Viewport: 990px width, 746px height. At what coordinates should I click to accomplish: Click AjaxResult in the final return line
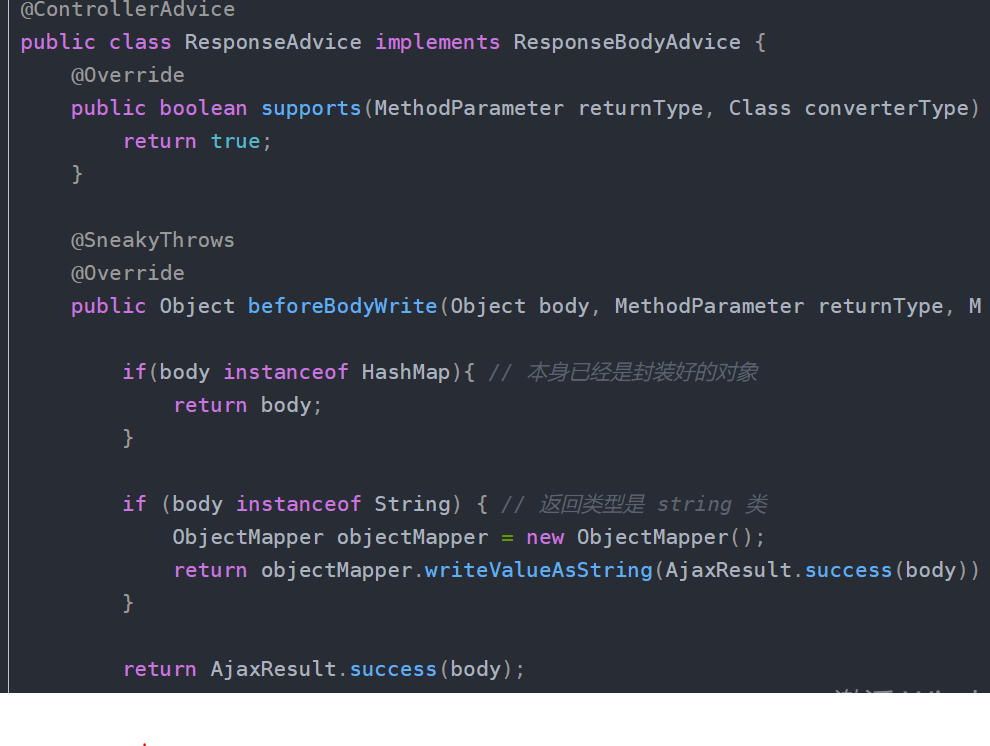click(x=273, y=669)
